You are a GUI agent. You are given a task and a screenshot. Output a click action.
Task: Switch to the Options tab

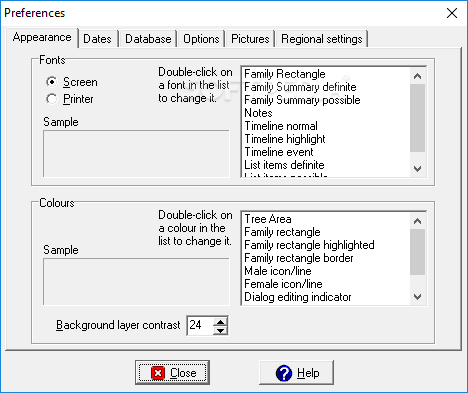[x=201, y=39]
